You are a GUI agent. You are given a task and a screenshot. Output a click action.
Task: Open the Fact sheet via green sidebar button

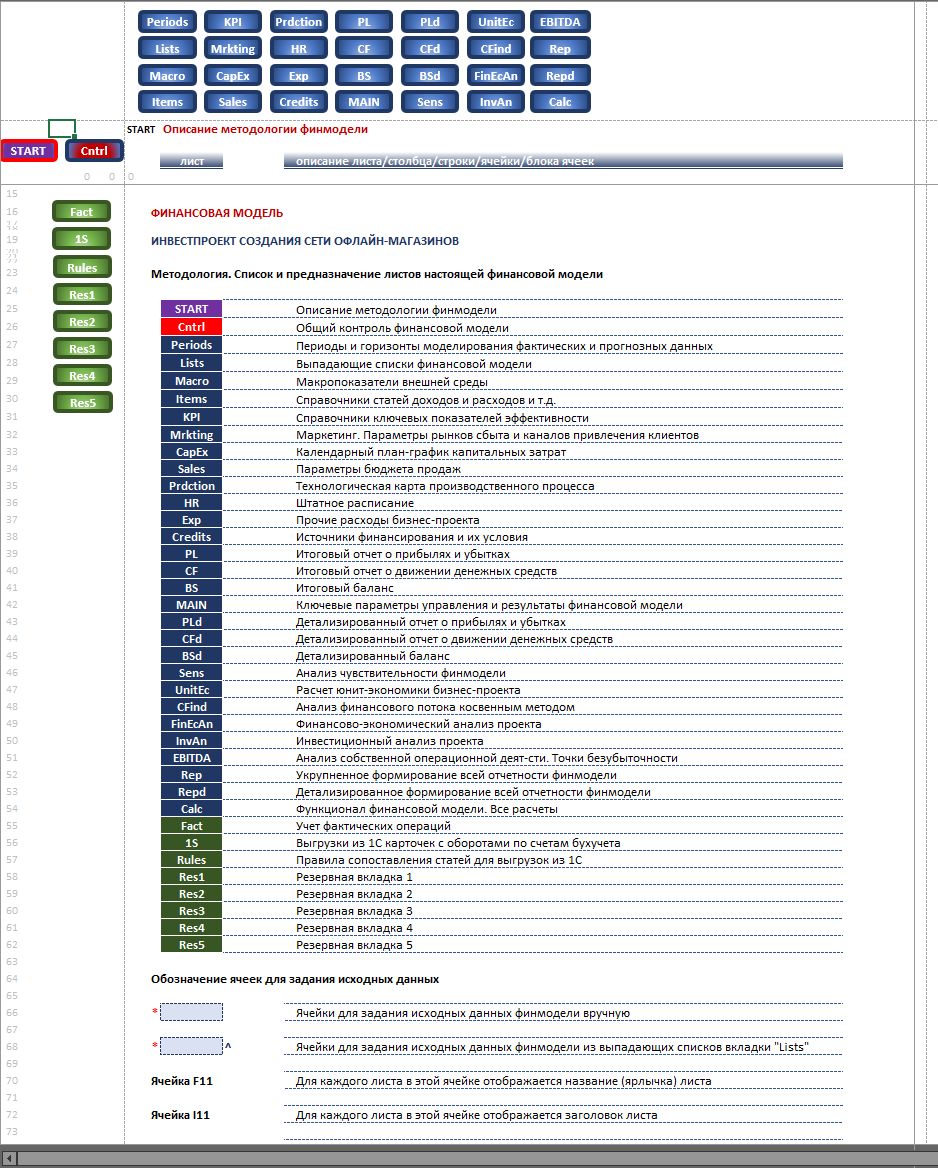tap(82, 212)
